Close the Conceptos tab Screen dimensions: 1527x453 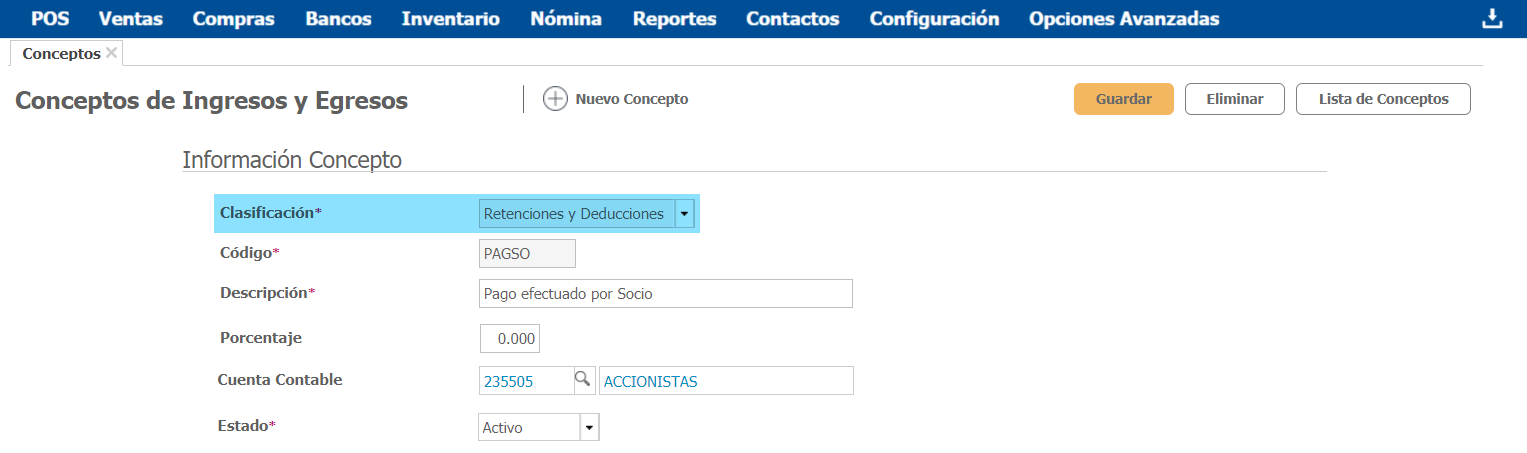click(x=111, y=53)
